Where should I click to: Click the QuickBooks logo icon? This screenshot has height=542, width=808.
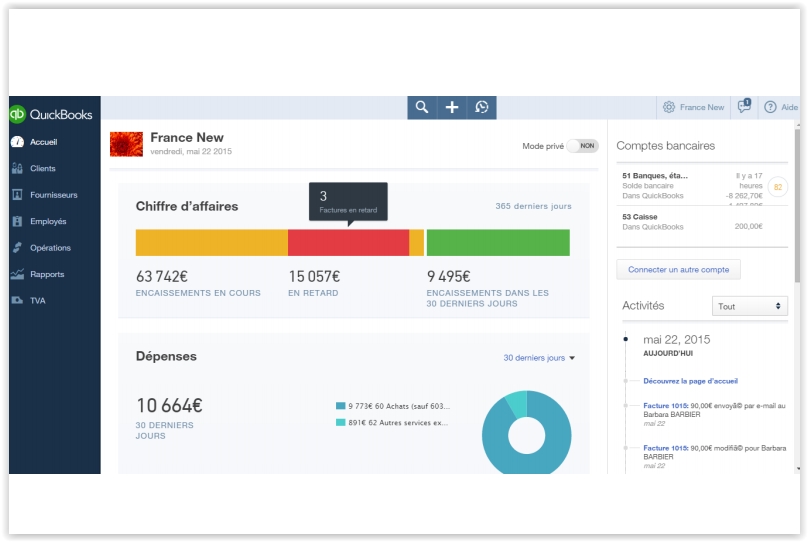coord(18,114)
